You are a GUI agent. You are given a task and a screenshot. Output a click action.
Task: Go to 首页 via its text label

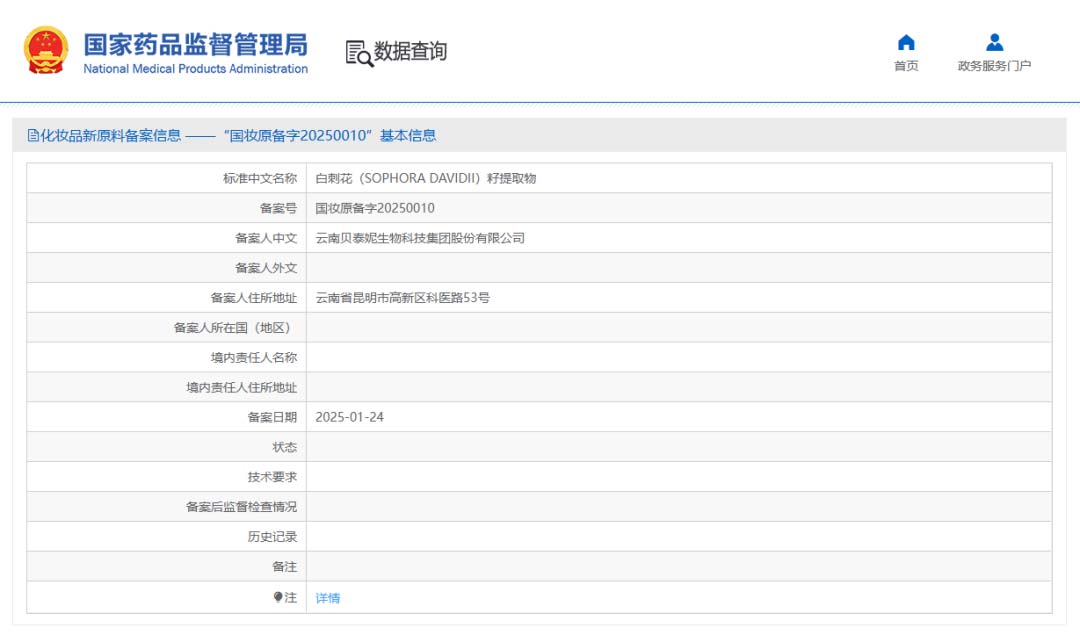point(906,66)
